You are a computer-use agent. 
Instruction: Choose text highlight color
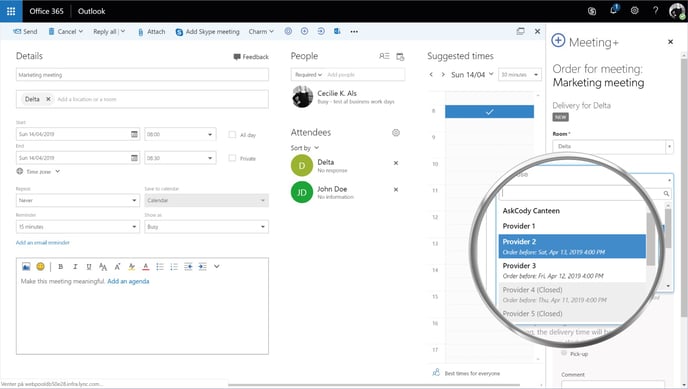(132, 267)
